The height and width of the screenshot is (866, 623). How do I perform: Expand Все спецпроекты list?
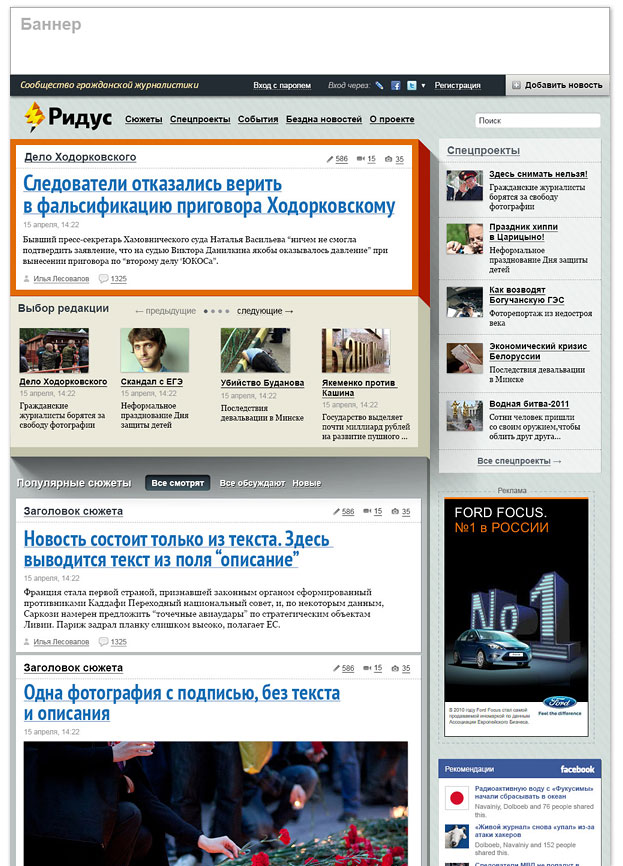pos(519,461)
